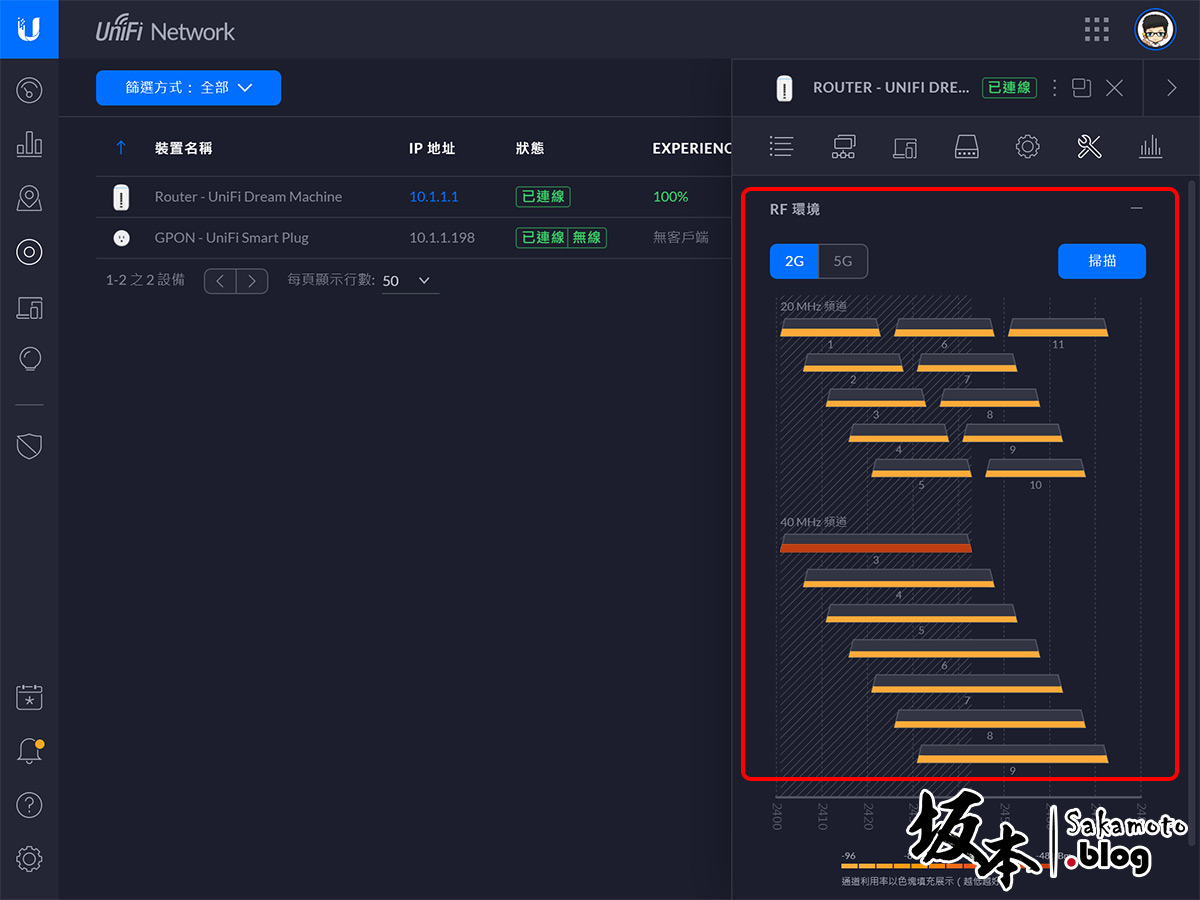This screenshot has height=900, width=1200.
Task: Switch to the Statistics chart tab in panel
Action: point(1151,147)
